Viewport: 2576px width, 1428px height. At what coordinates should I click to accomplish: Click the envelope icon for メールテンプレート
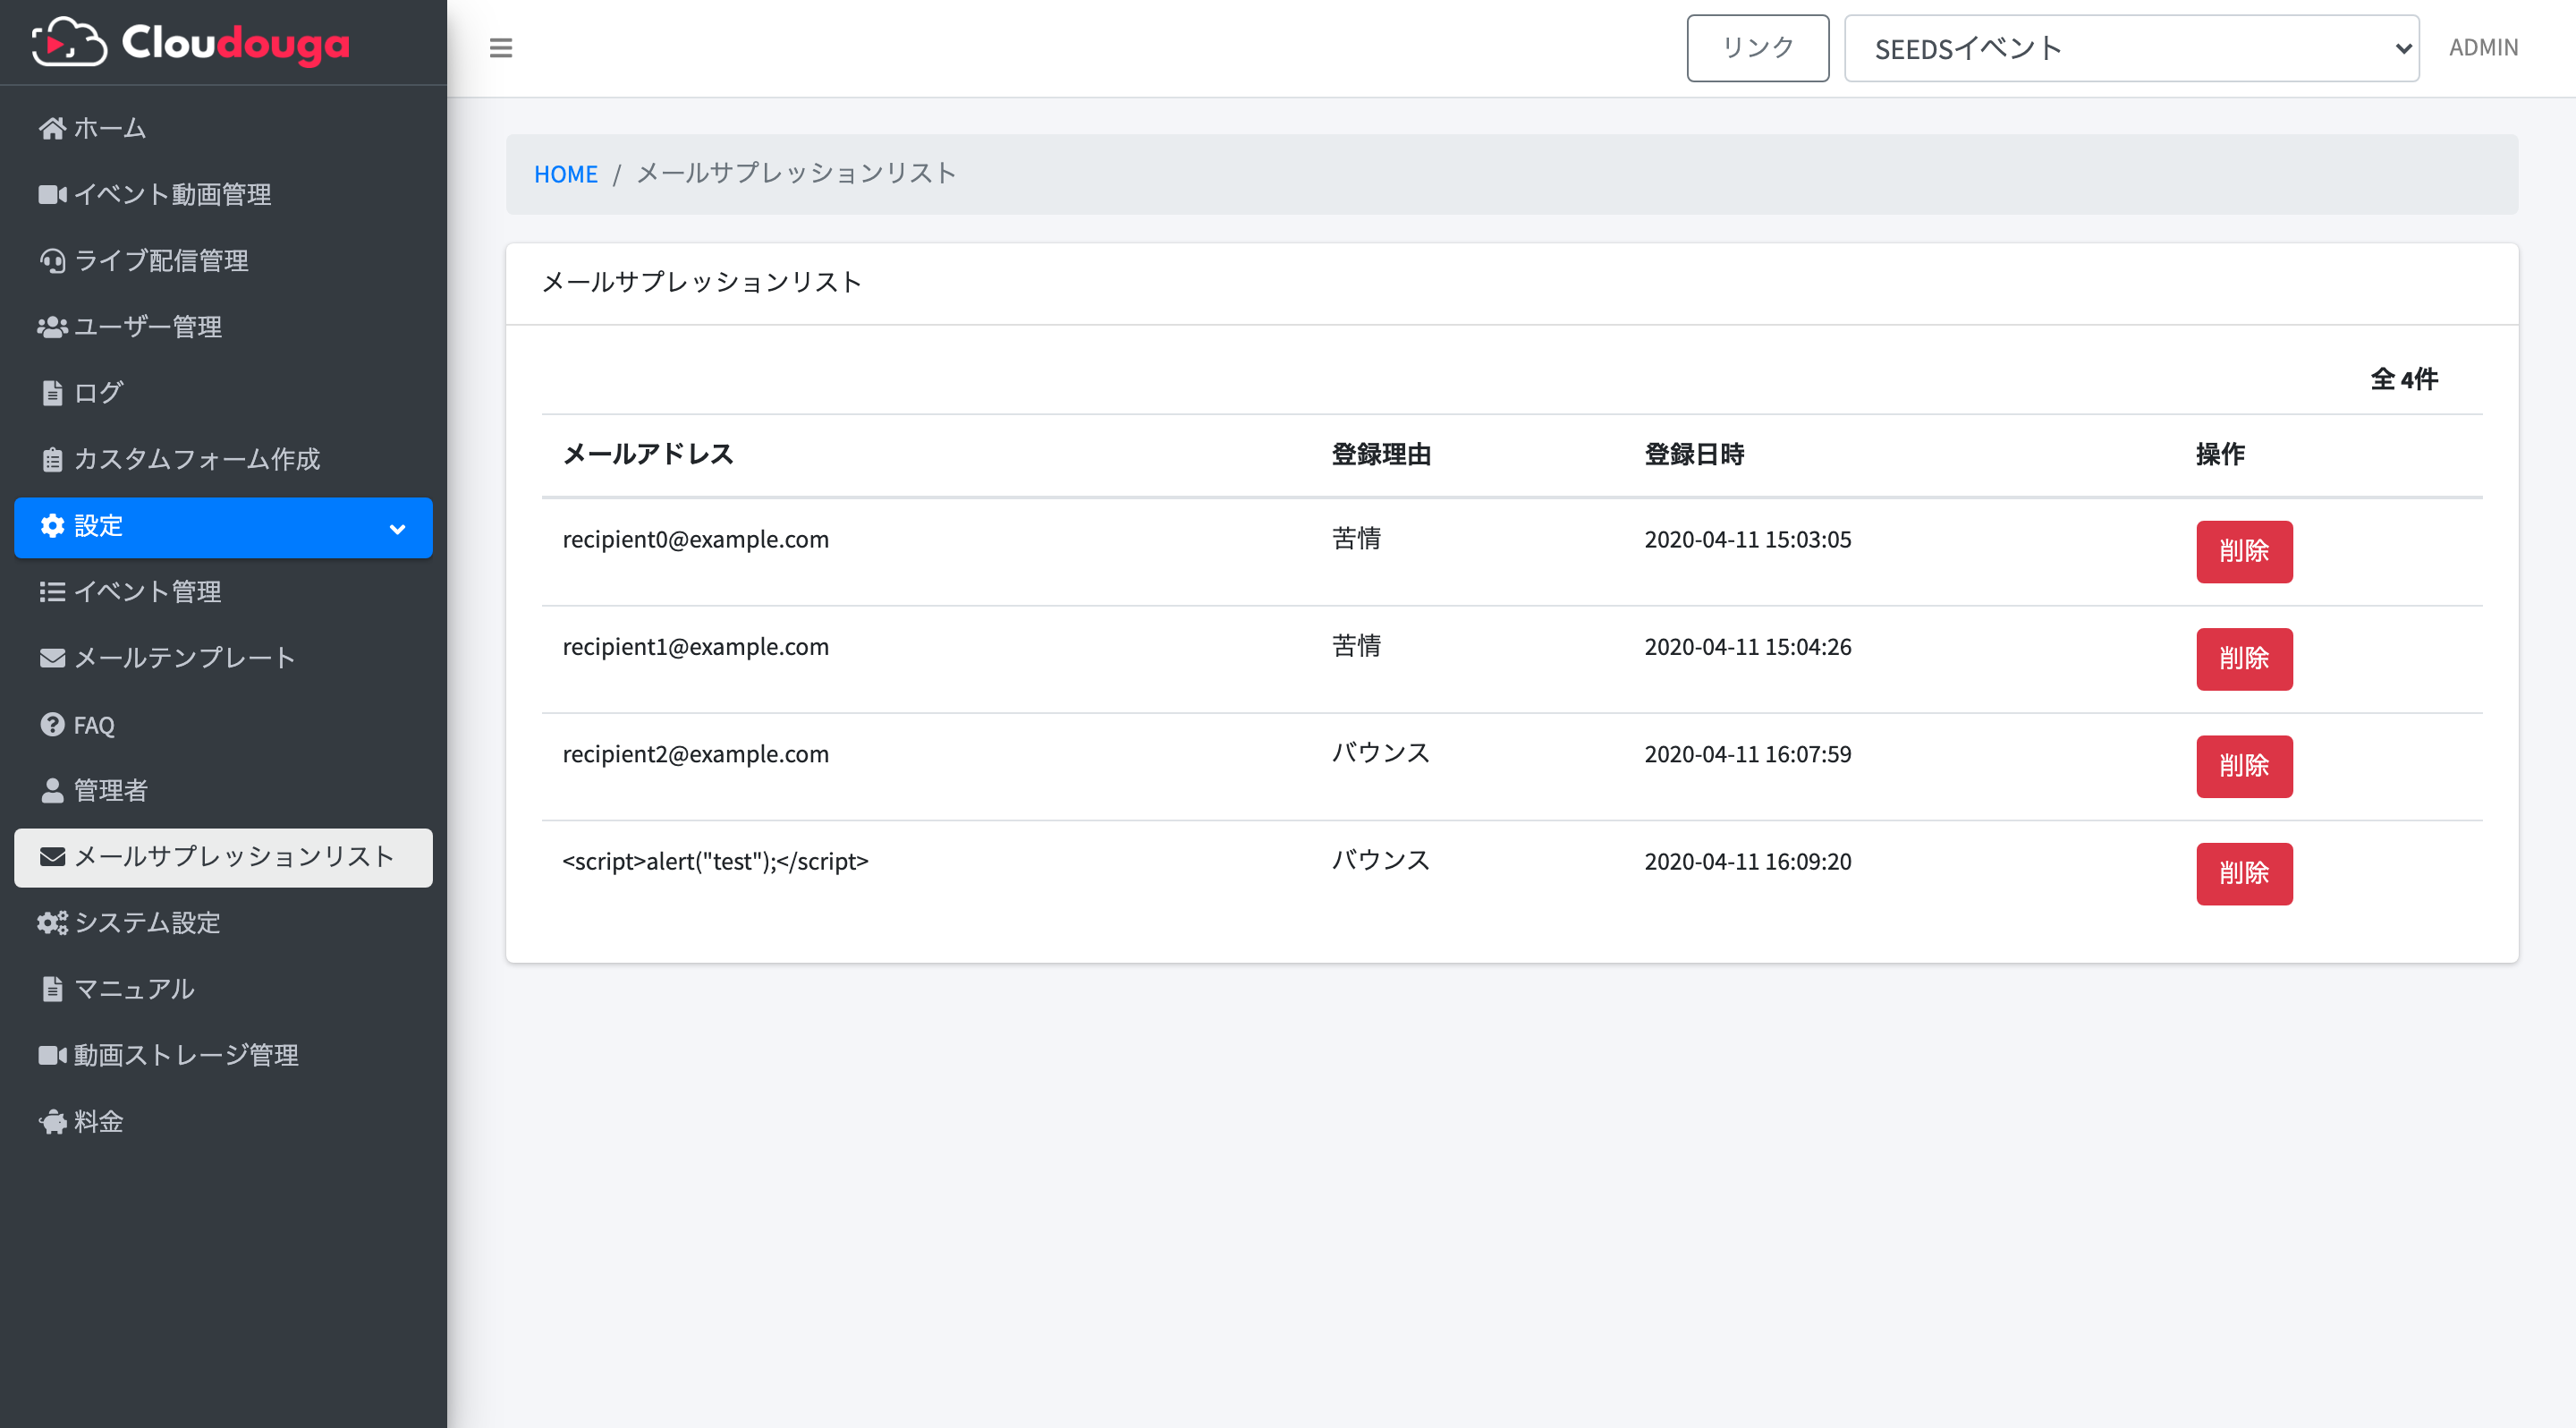coord(52,657)
